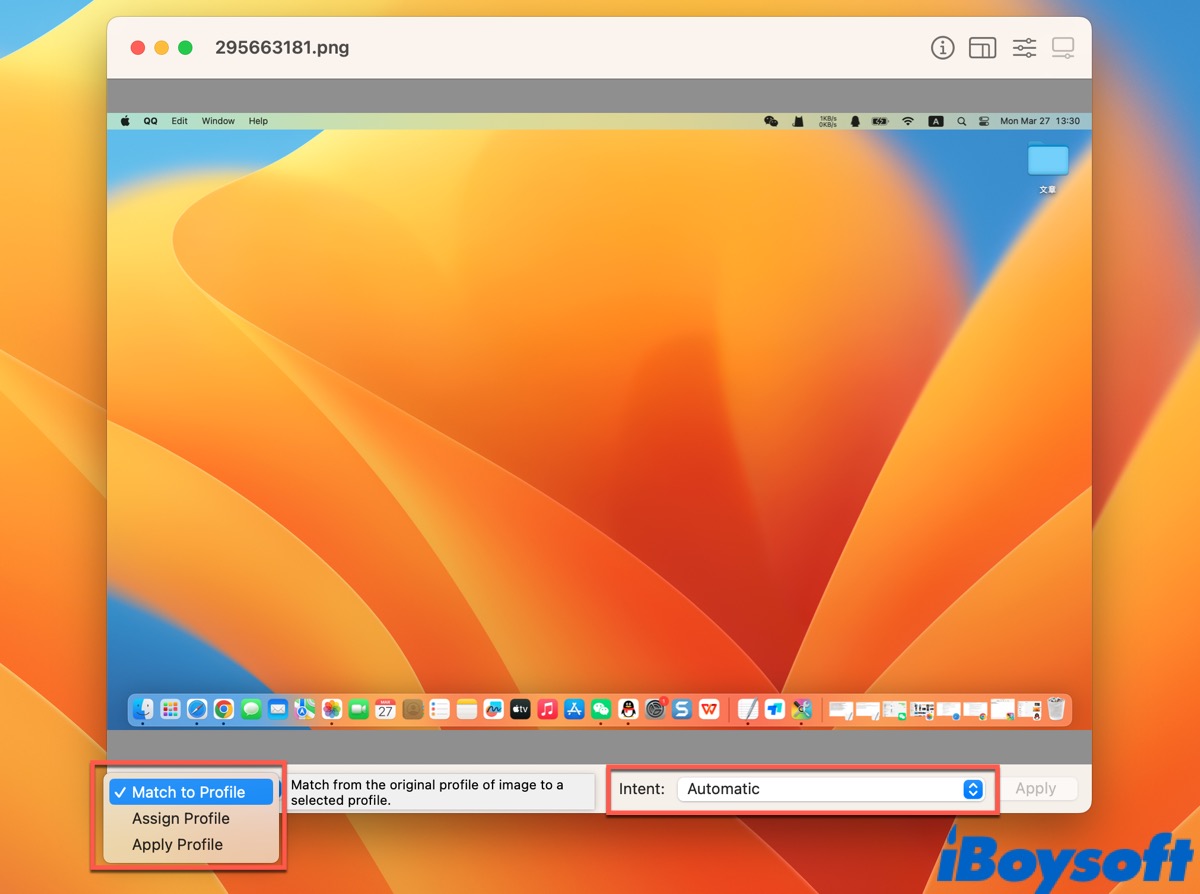Click Apple TV icon in the pictured Dock
Viewport: 1200px width, 894px height.
[520, 709]
